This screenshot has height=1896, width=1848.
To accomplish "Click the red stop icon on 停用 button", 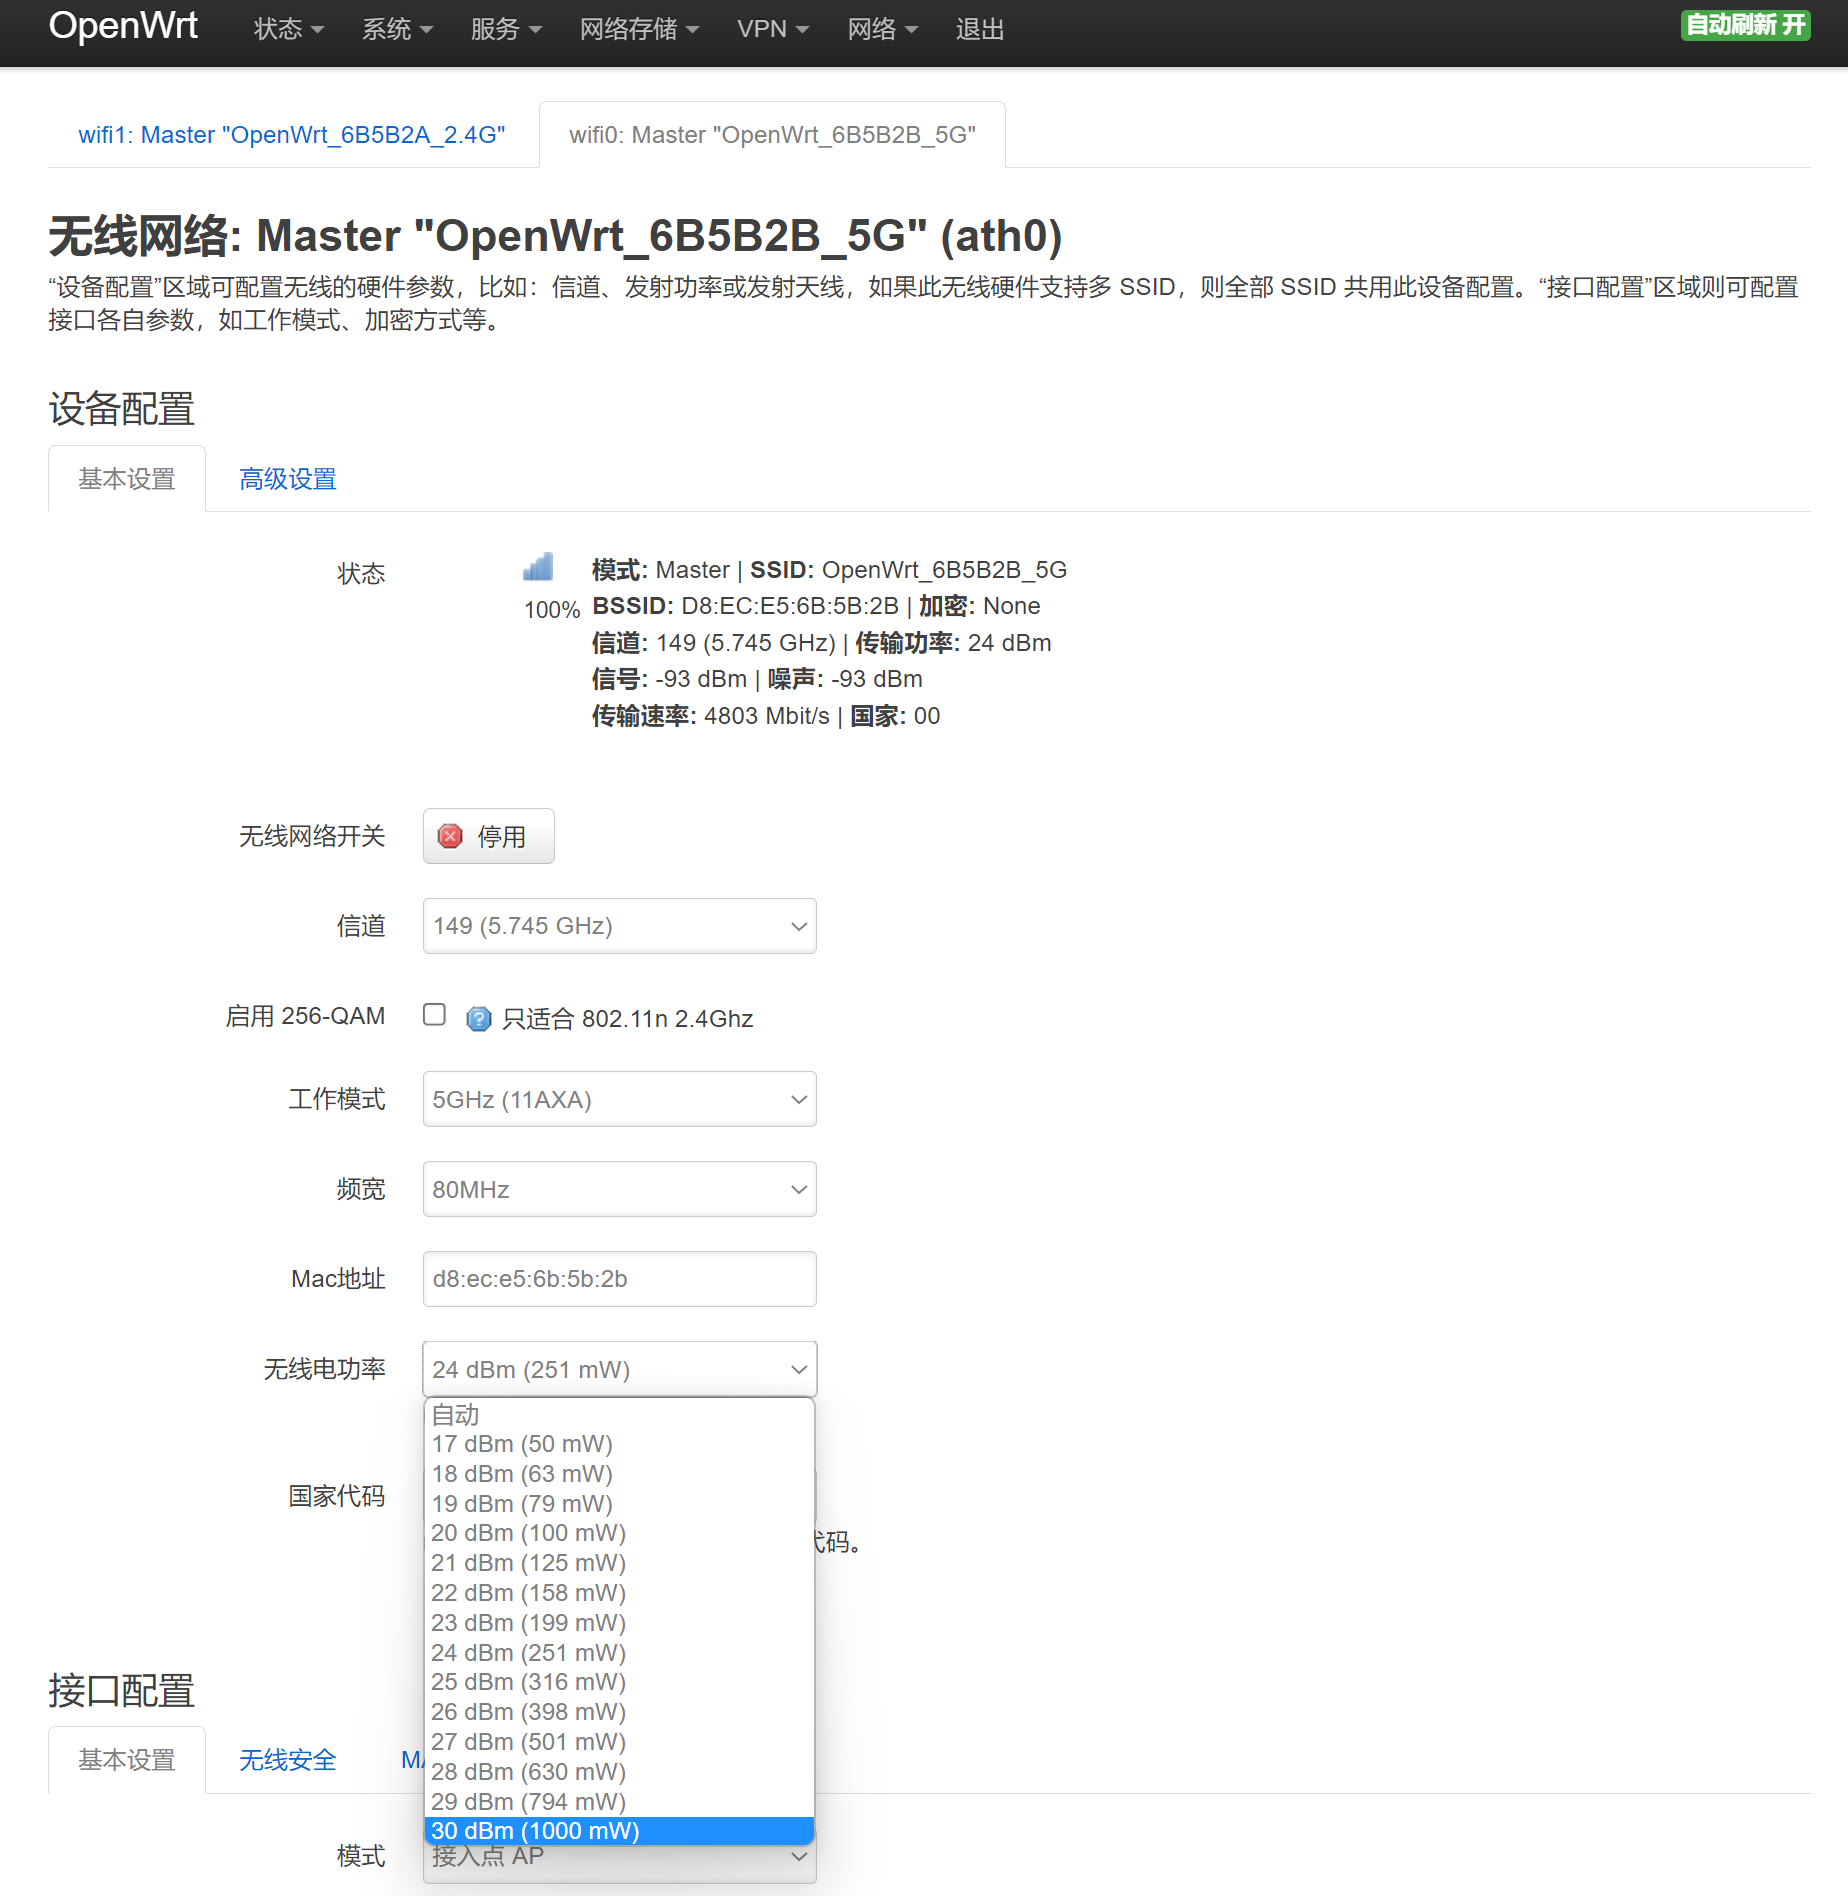I will [451, 836].
